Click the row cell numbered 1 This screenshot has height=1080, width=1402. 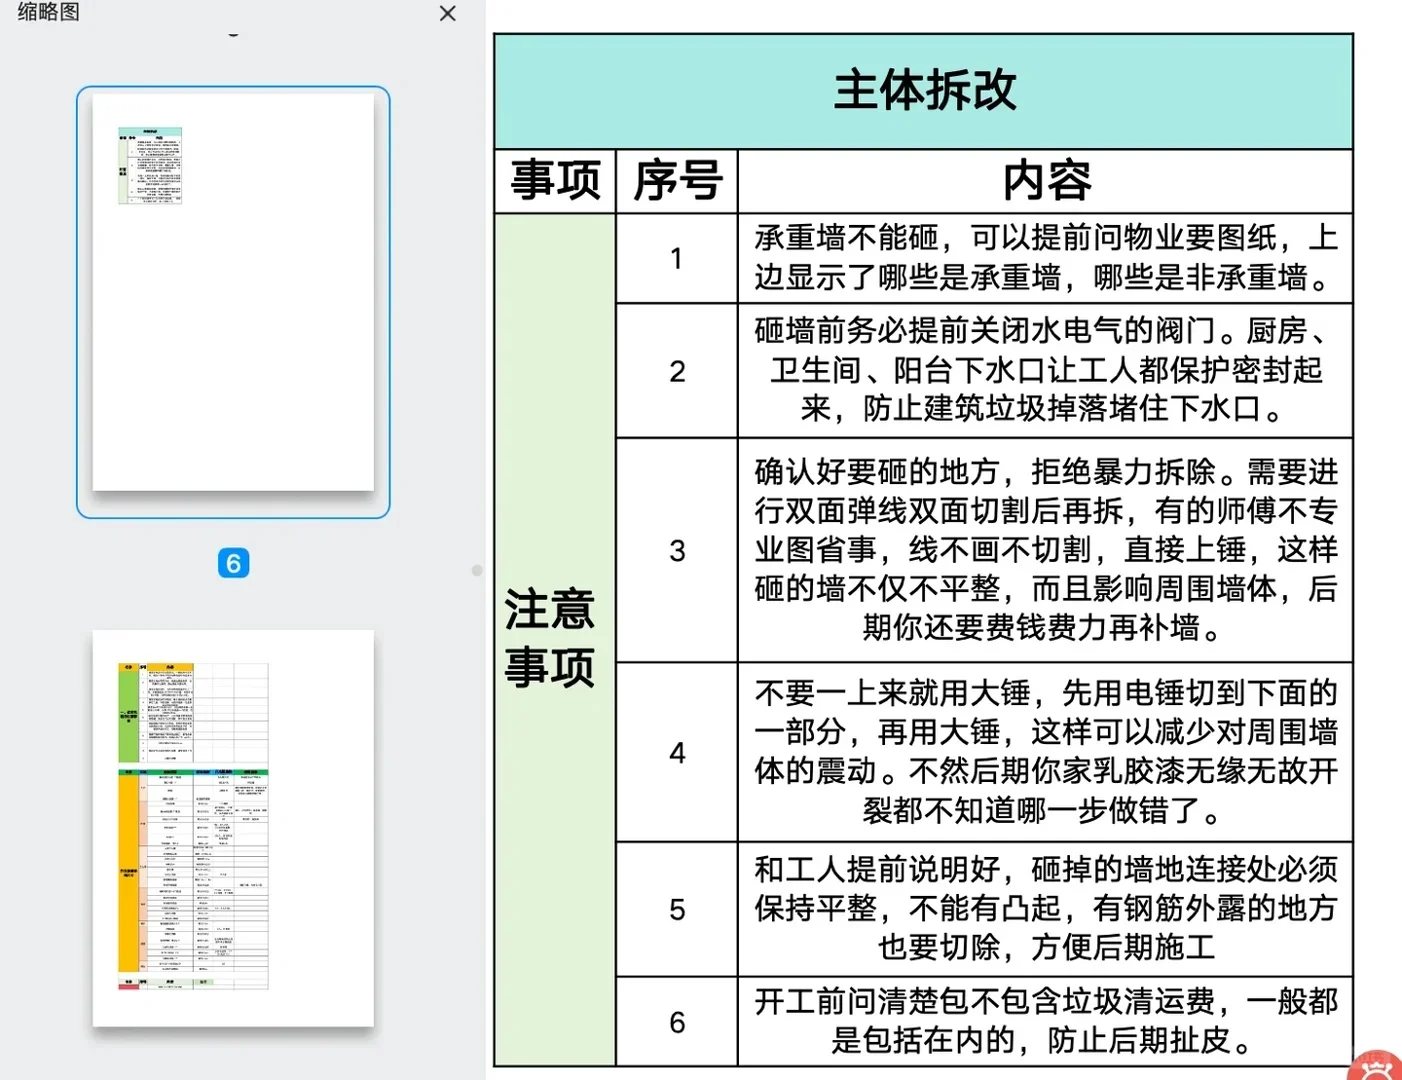[x=677, y=257]
